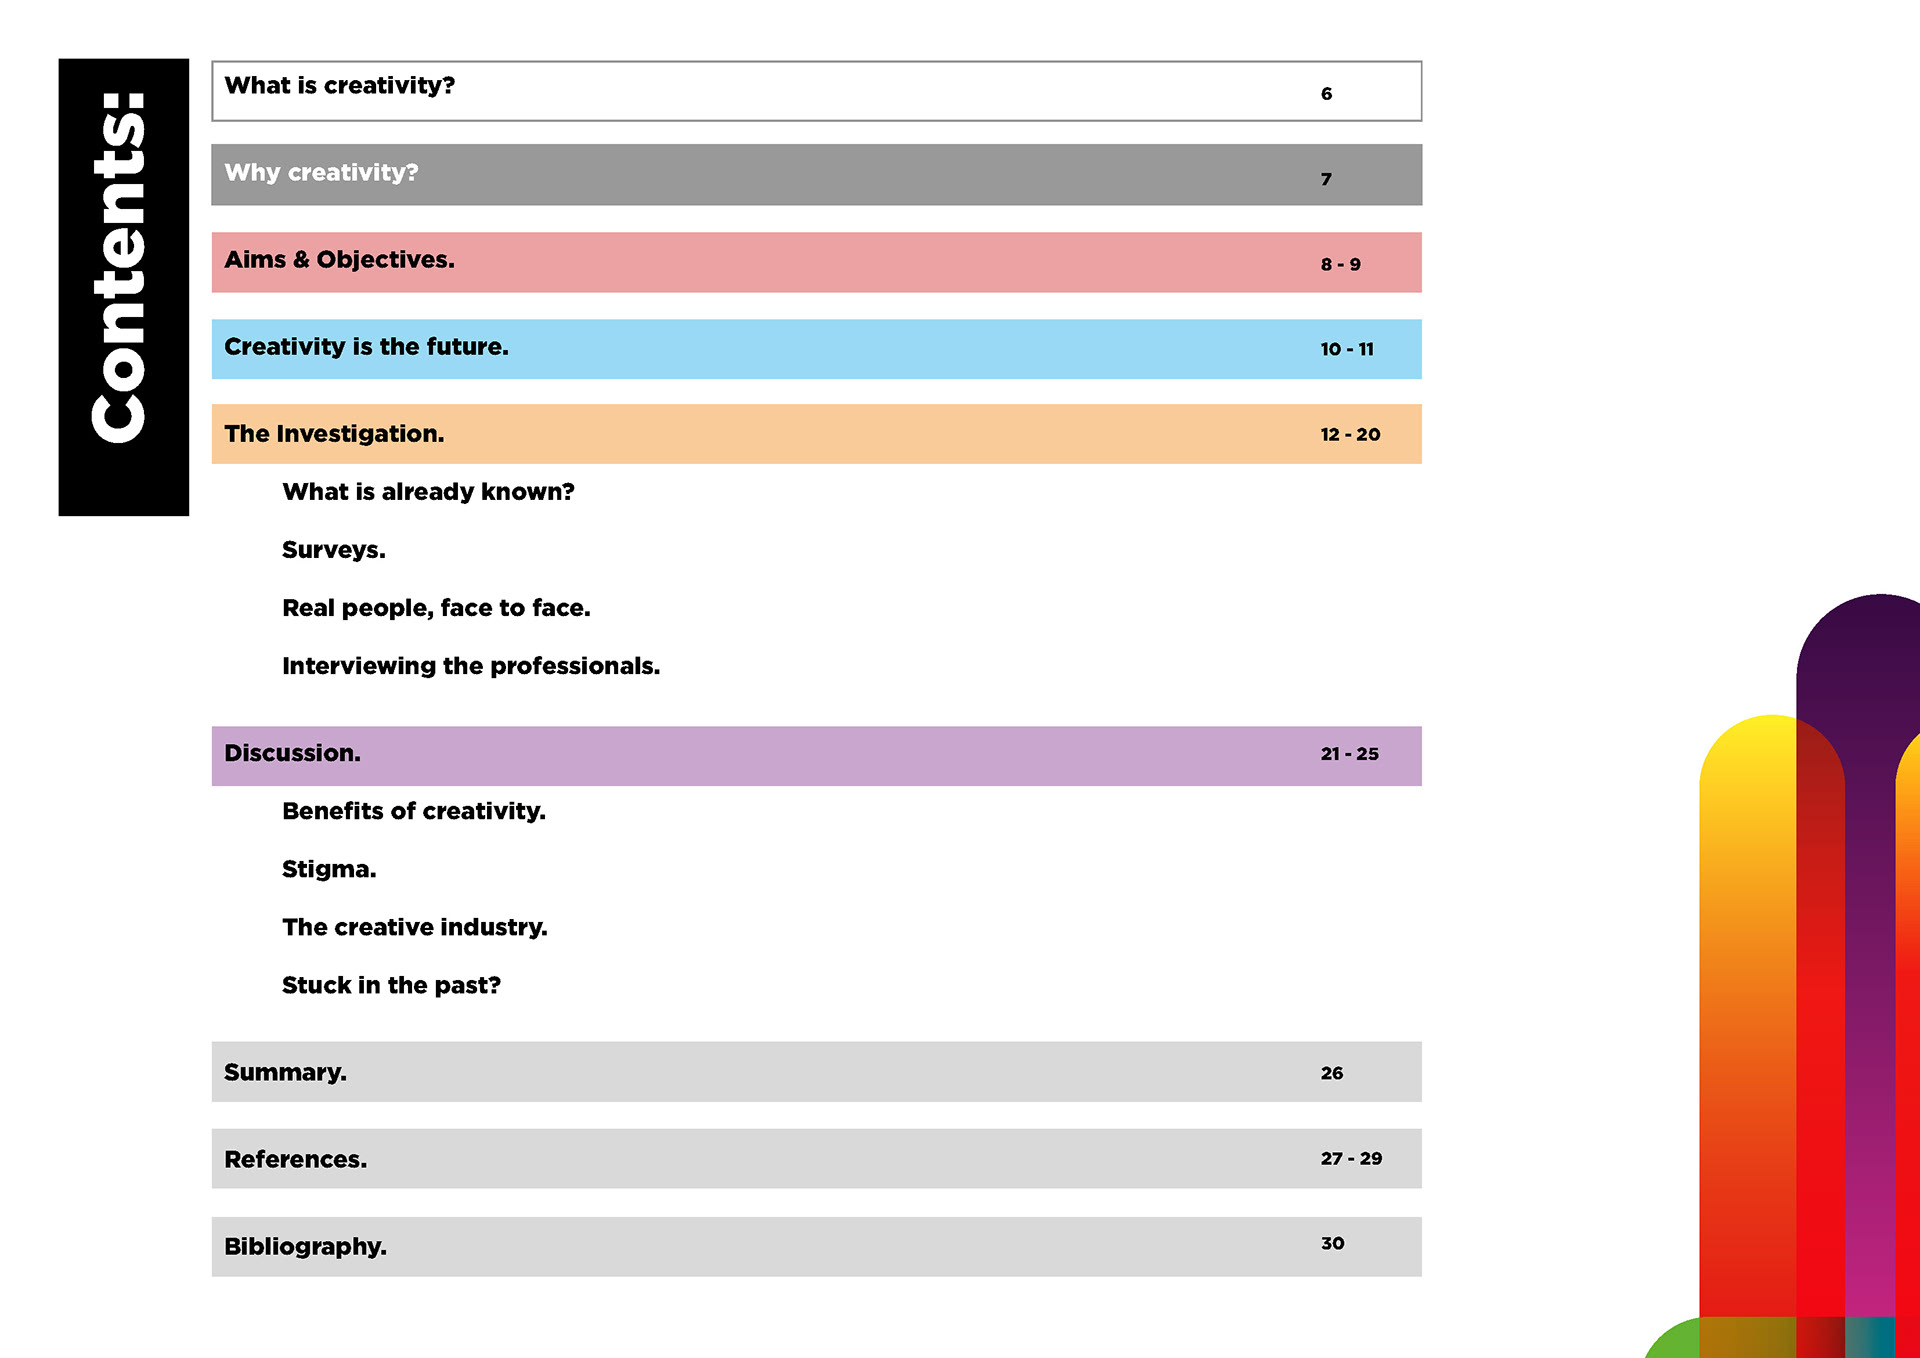1920x1358 pixels.
Task: Select page range '8 - 9'
Action: (1340, 264)
